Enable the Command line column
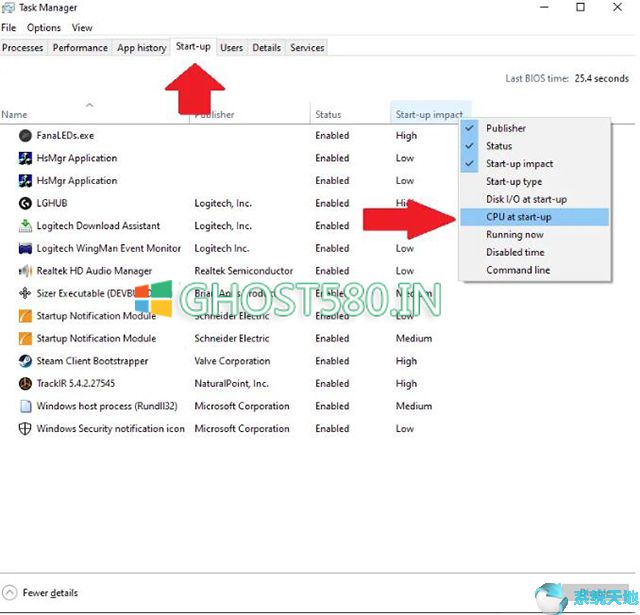The height and width of the screenshot is (615, 640). tap(535, 270)
